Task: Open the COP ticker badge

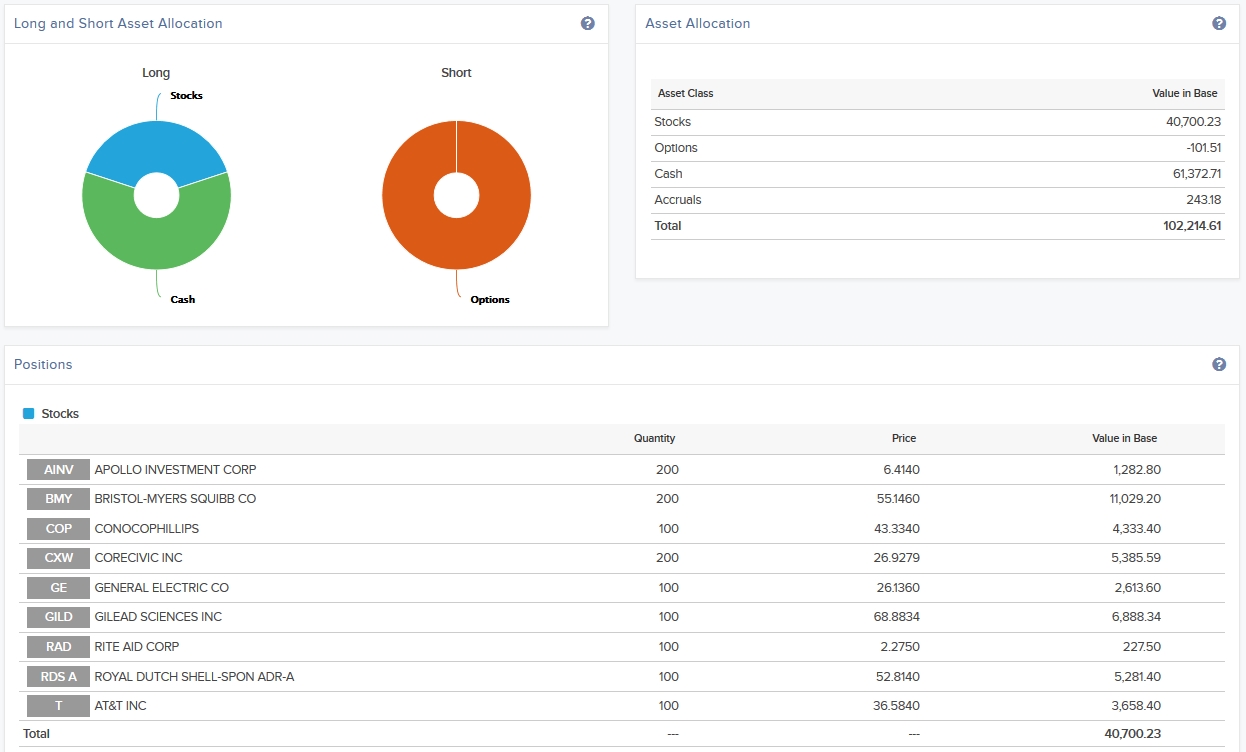Action: click(x=59, y=529)
